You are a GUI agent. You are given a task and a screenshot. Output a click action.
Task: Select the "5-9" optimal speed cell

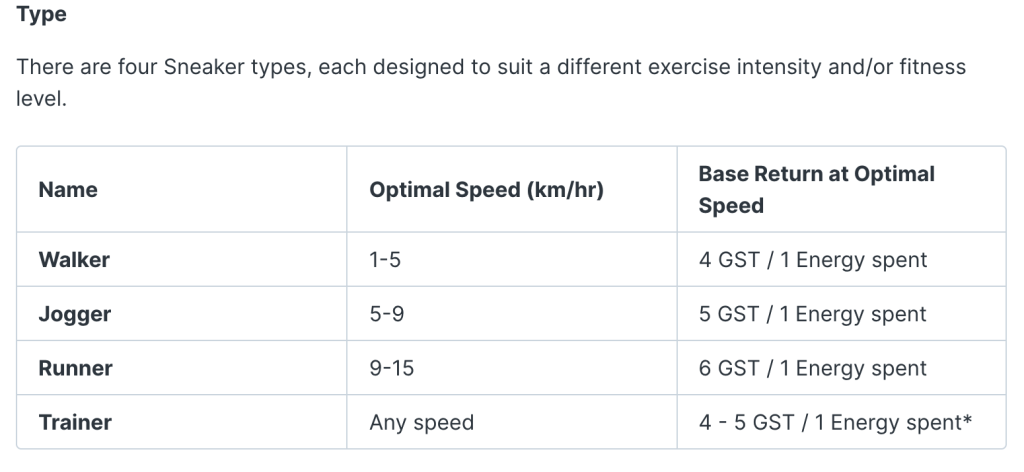[386, 314]
